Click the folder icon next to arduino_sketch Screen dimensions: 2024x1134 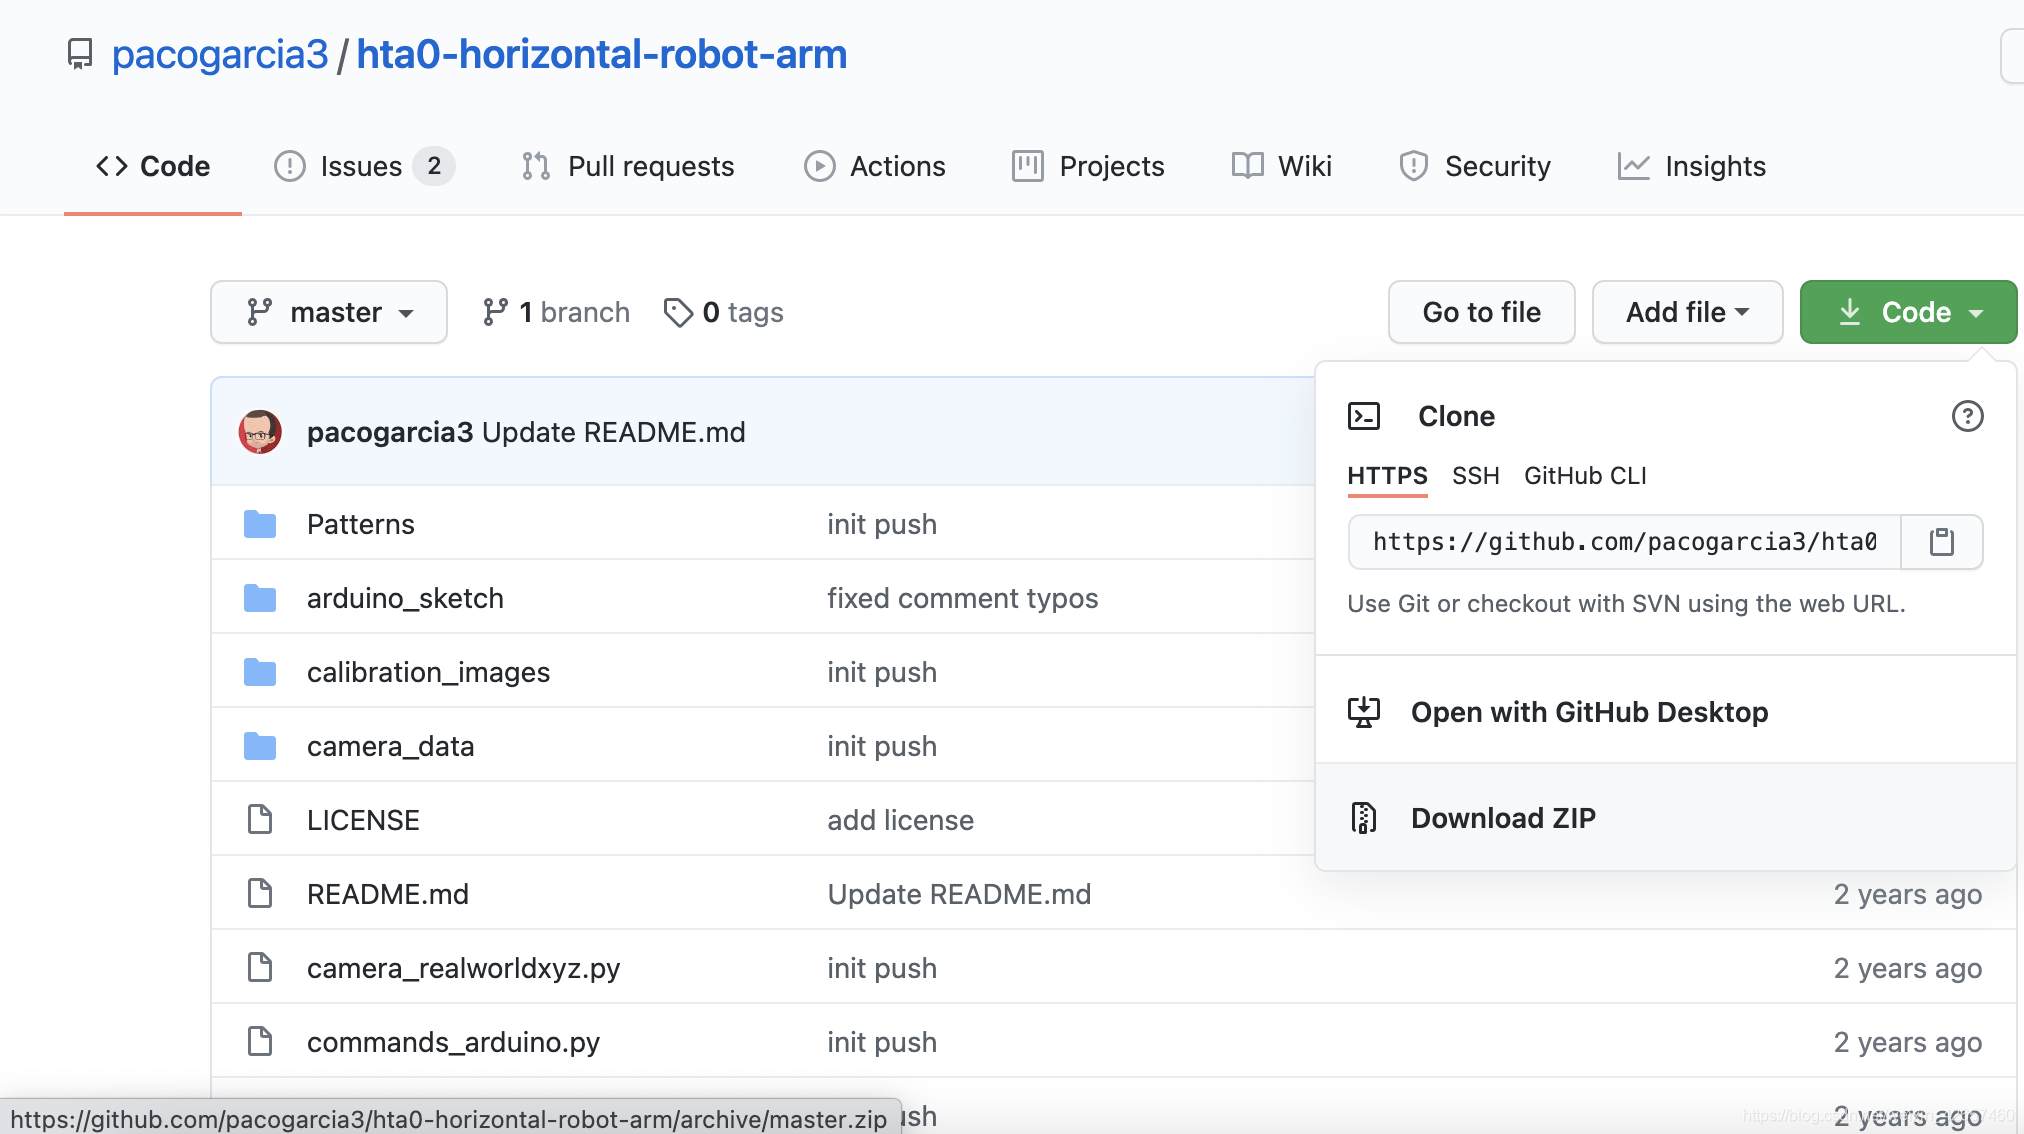coord(260,598)
